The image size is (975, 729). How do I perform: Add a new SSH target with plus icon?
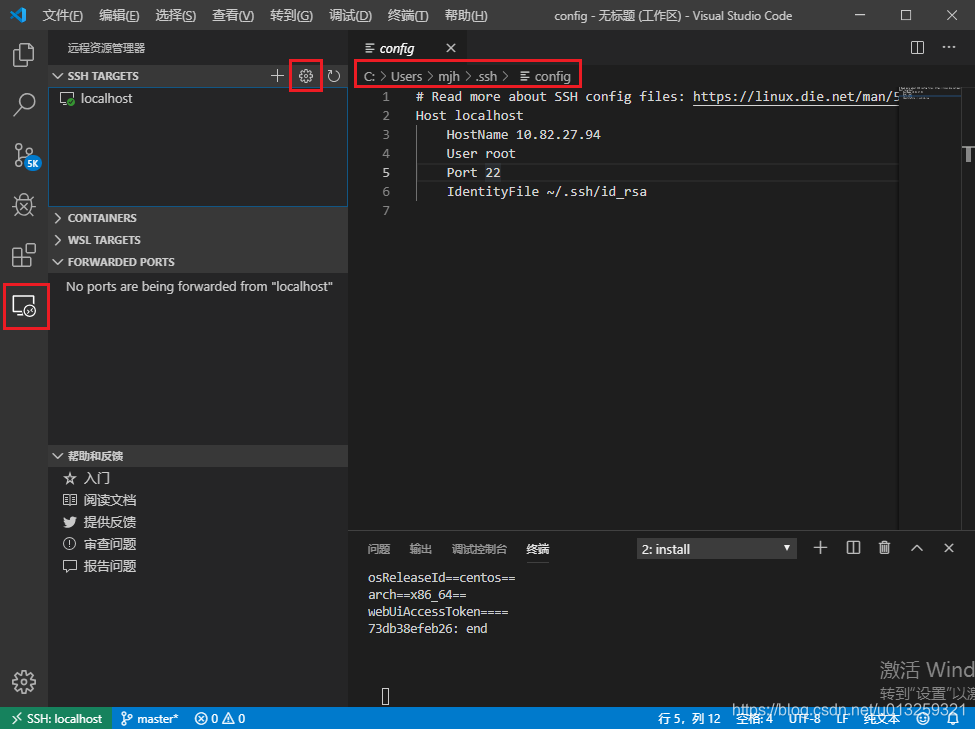[277, 76]
